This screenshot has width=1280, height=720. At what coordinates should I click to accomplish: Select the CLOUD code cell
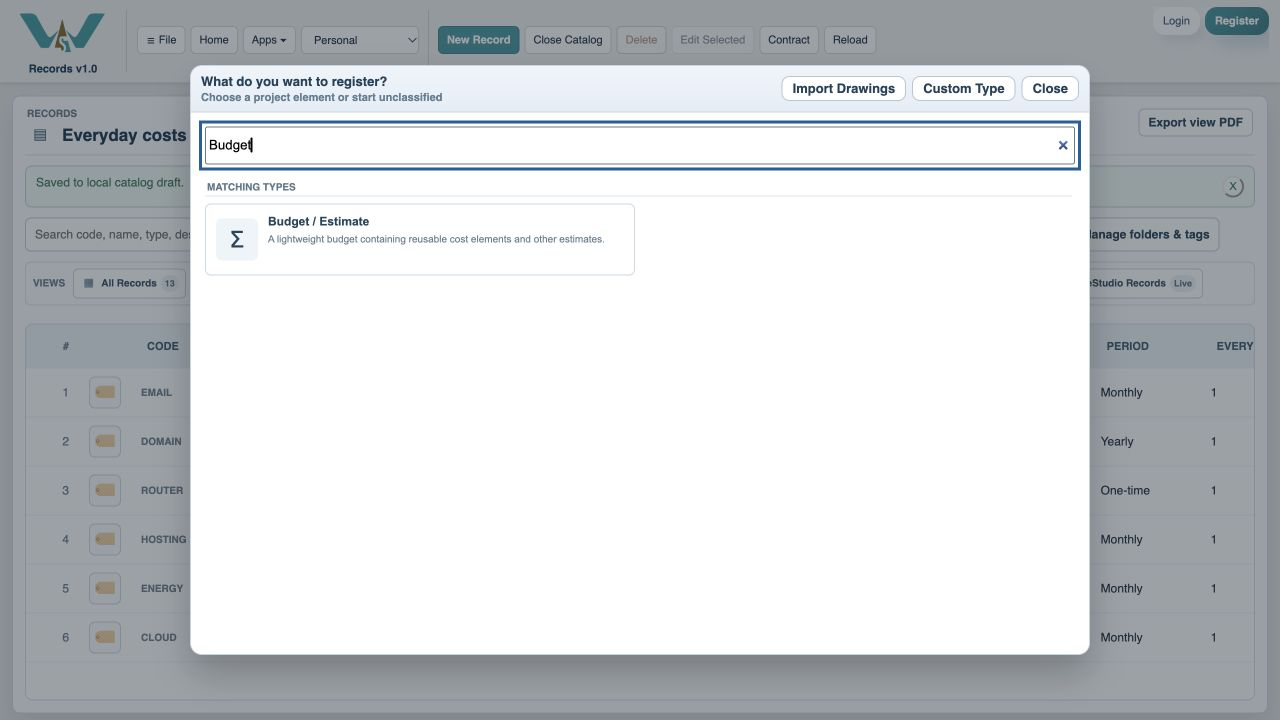[159, 637]
